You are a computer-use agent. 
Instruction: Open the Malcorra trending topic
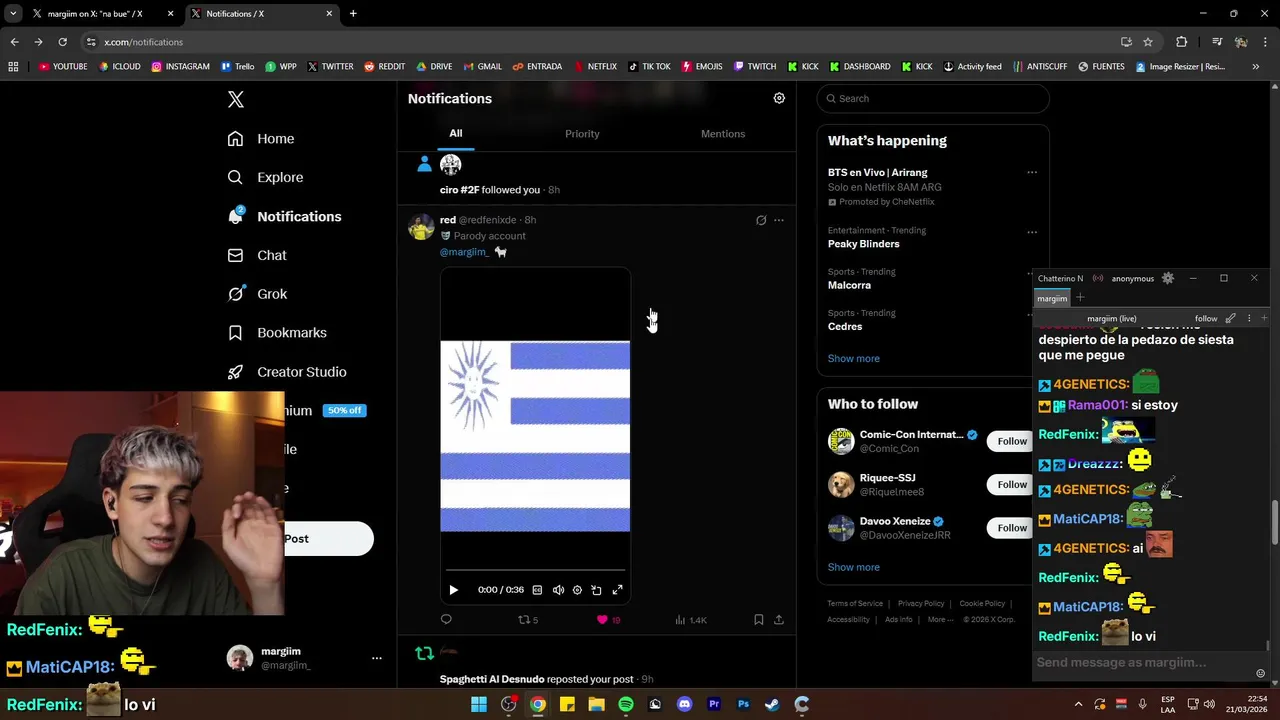click(848, 285)
